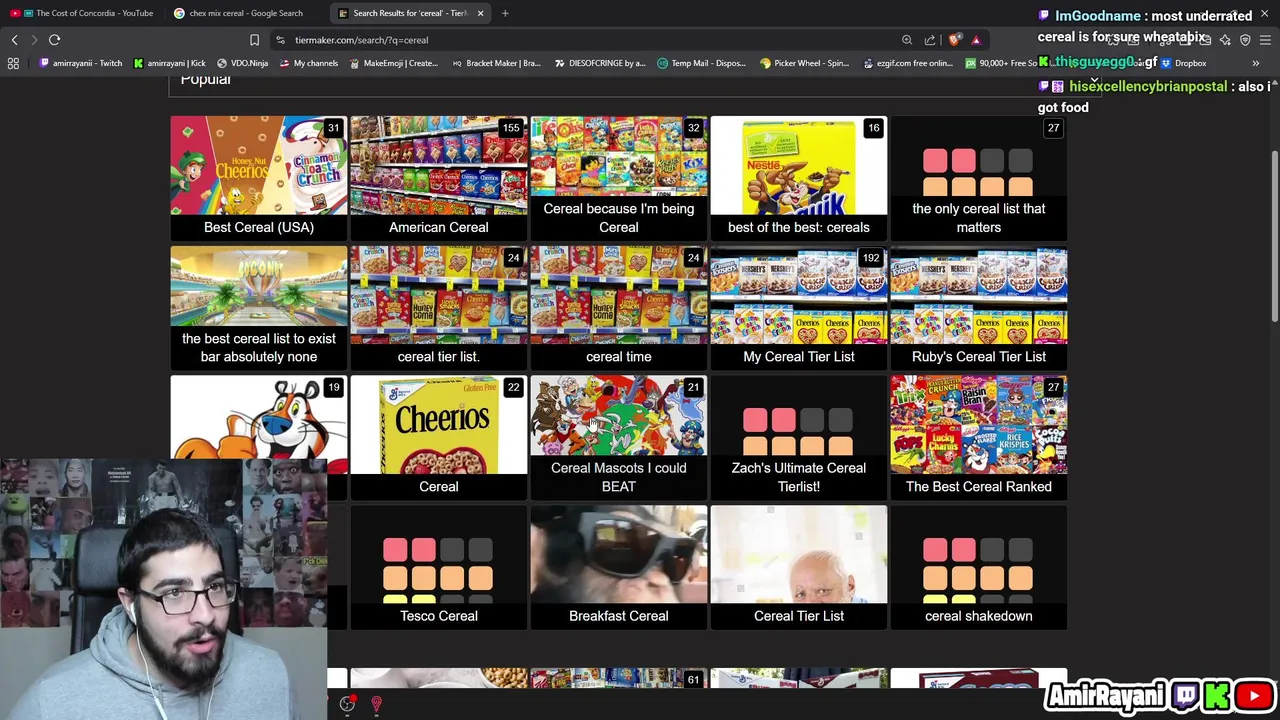
Task: Open The Best Cereal Ranked template
Action: pos(978,438)
